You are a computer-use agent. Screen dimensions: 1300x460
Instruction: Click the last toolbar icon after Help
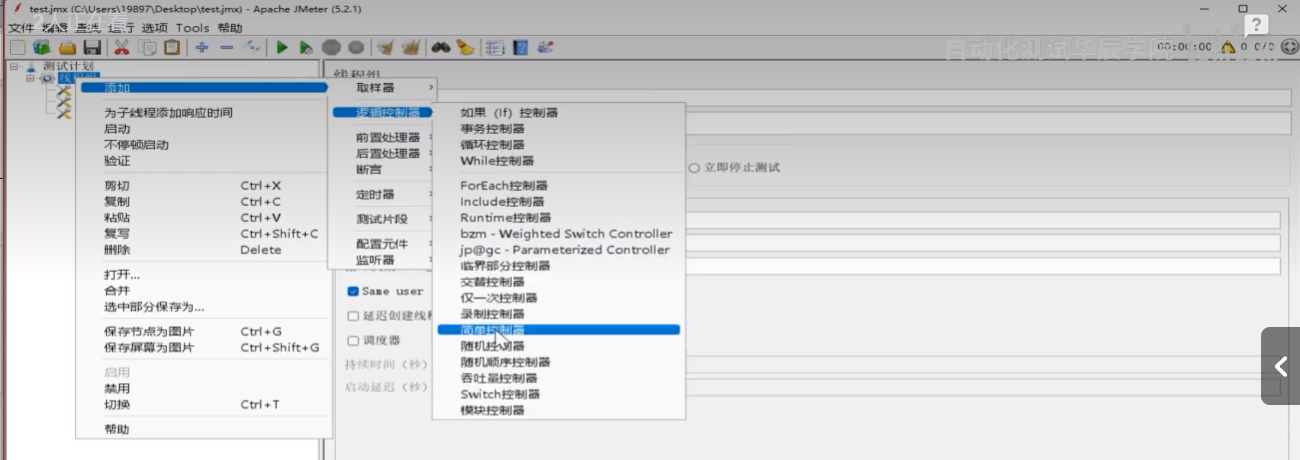click(x=546, y=47)
